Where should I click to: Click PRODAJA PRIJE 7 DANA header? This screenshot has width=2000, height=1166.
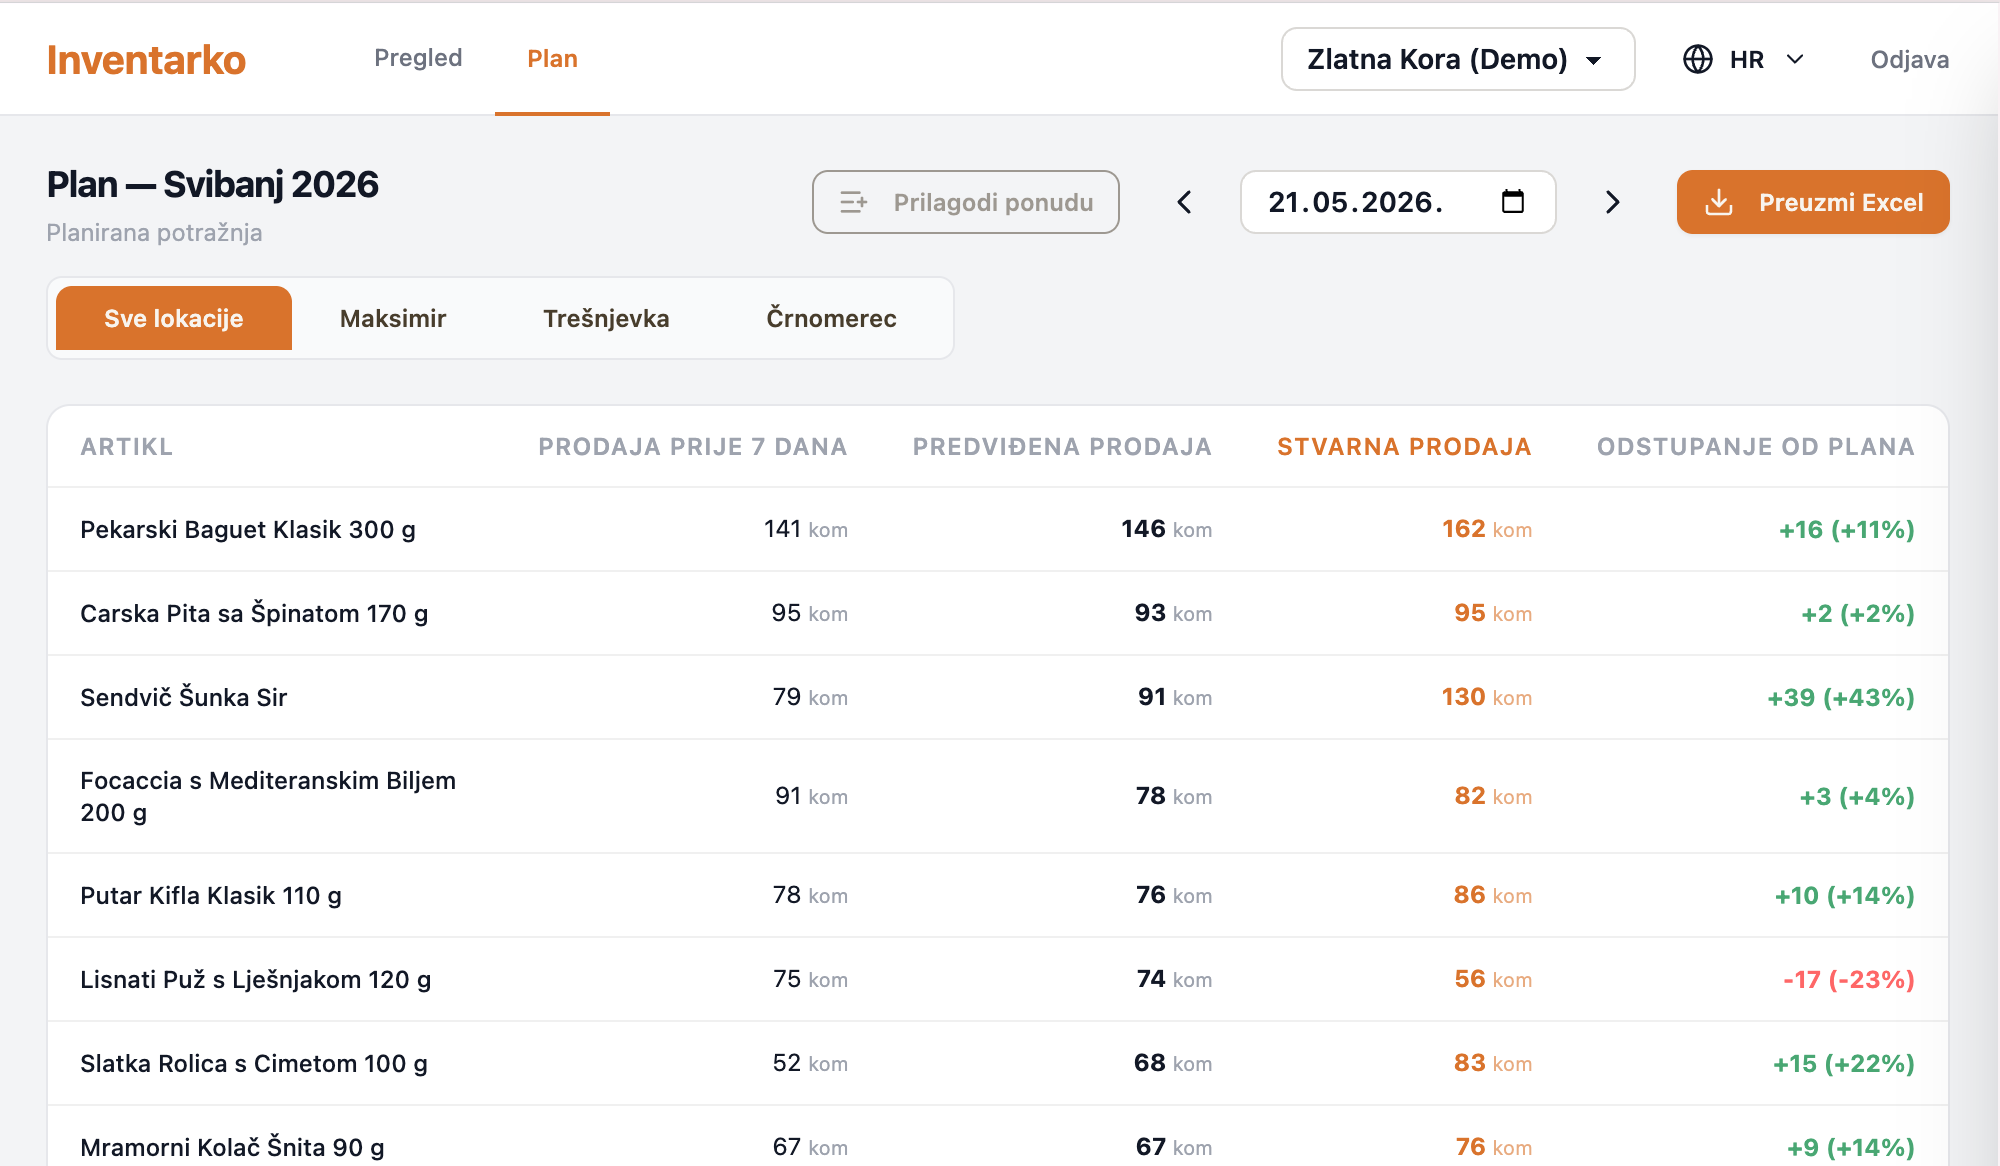tap(692, 447)
